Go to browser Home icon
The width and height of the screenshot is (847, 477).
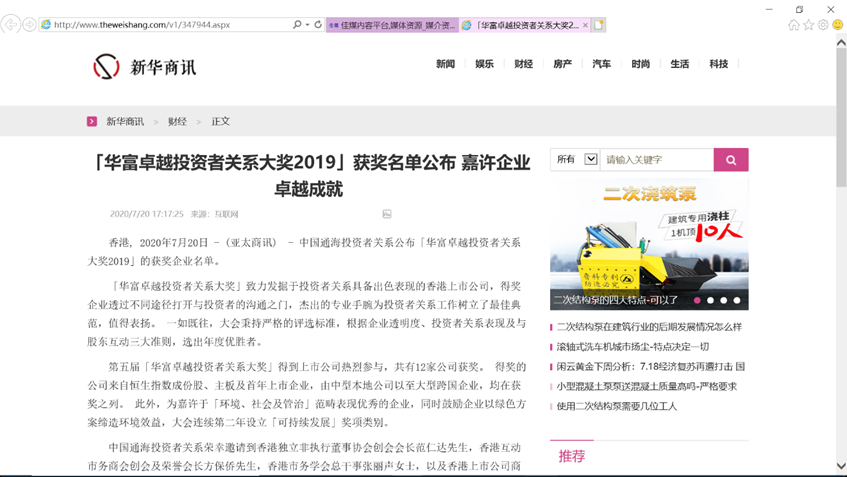[x=794, y=25]
